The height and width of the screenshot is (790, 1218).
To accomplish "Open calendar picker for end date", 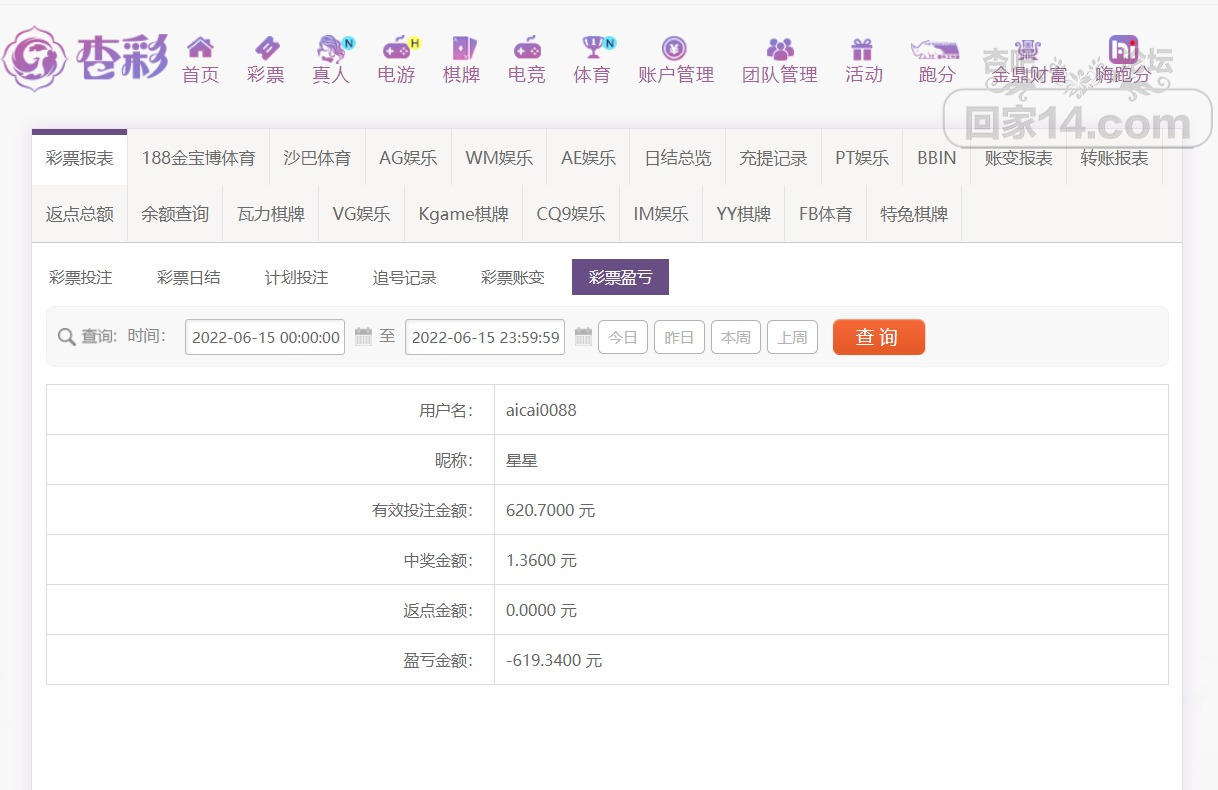I will pyautogui.click(x=583, y=337).
